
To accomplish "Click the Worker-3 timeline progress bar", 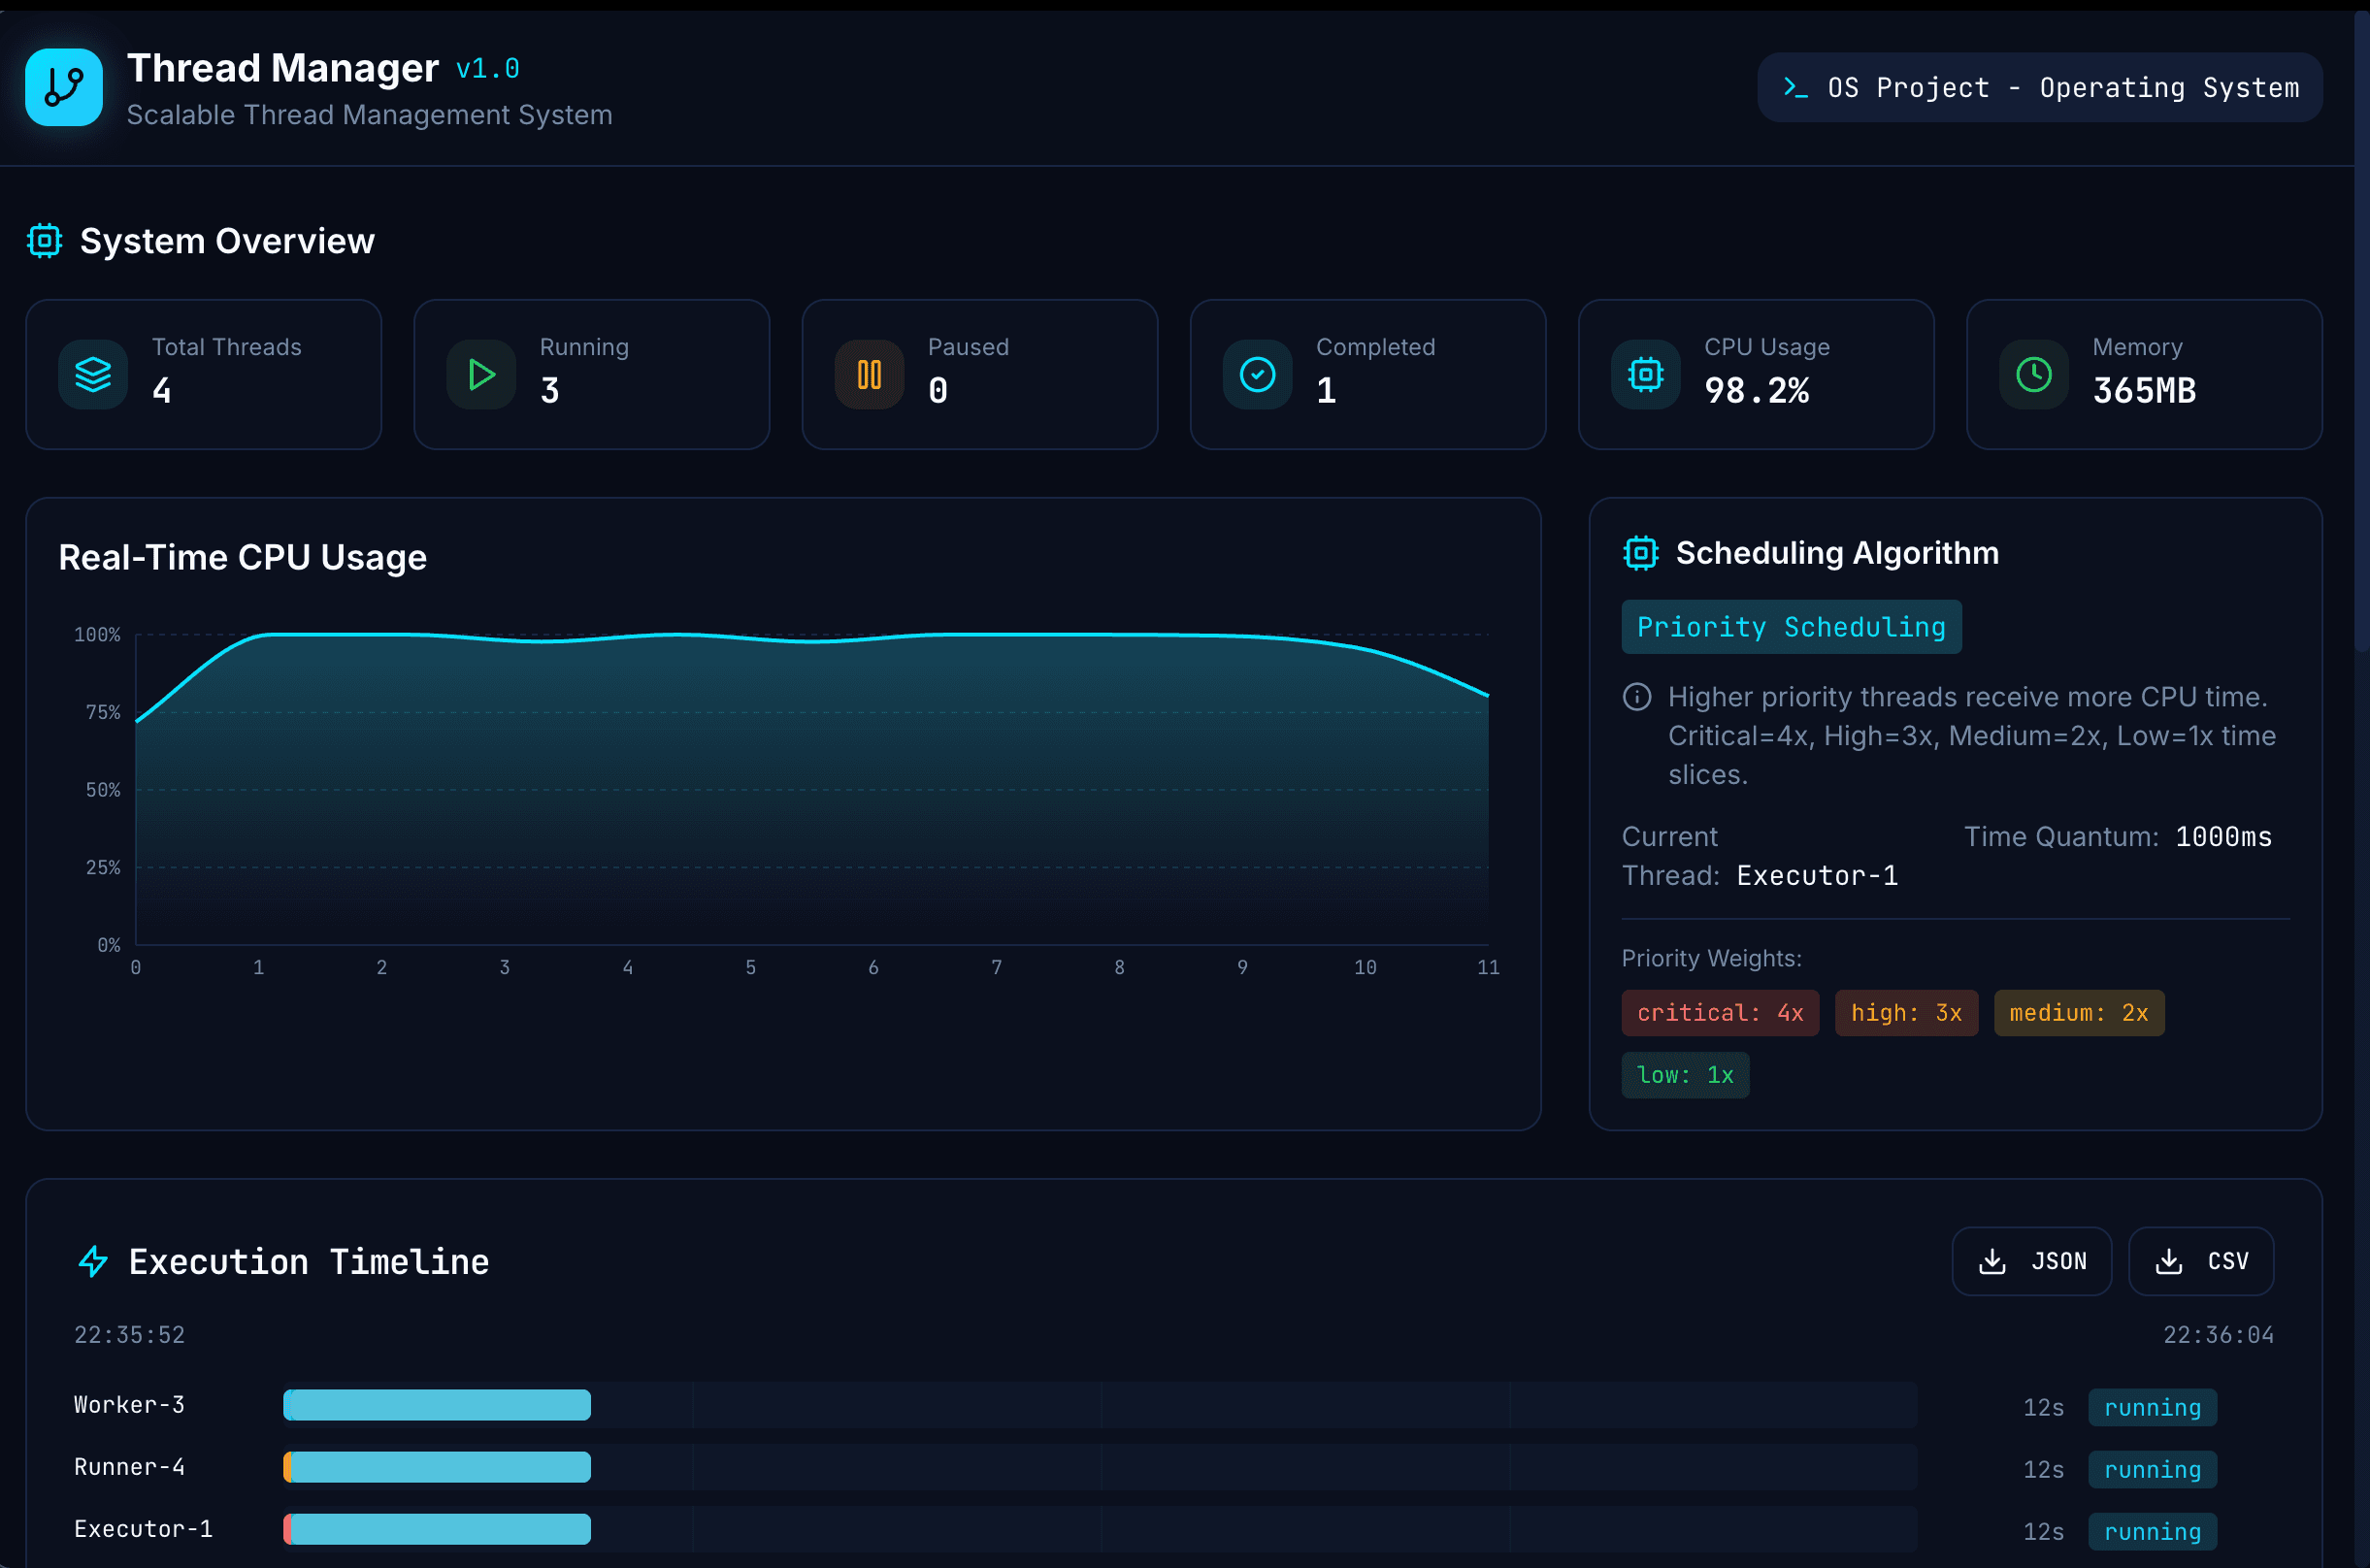I will [437, 1405].
